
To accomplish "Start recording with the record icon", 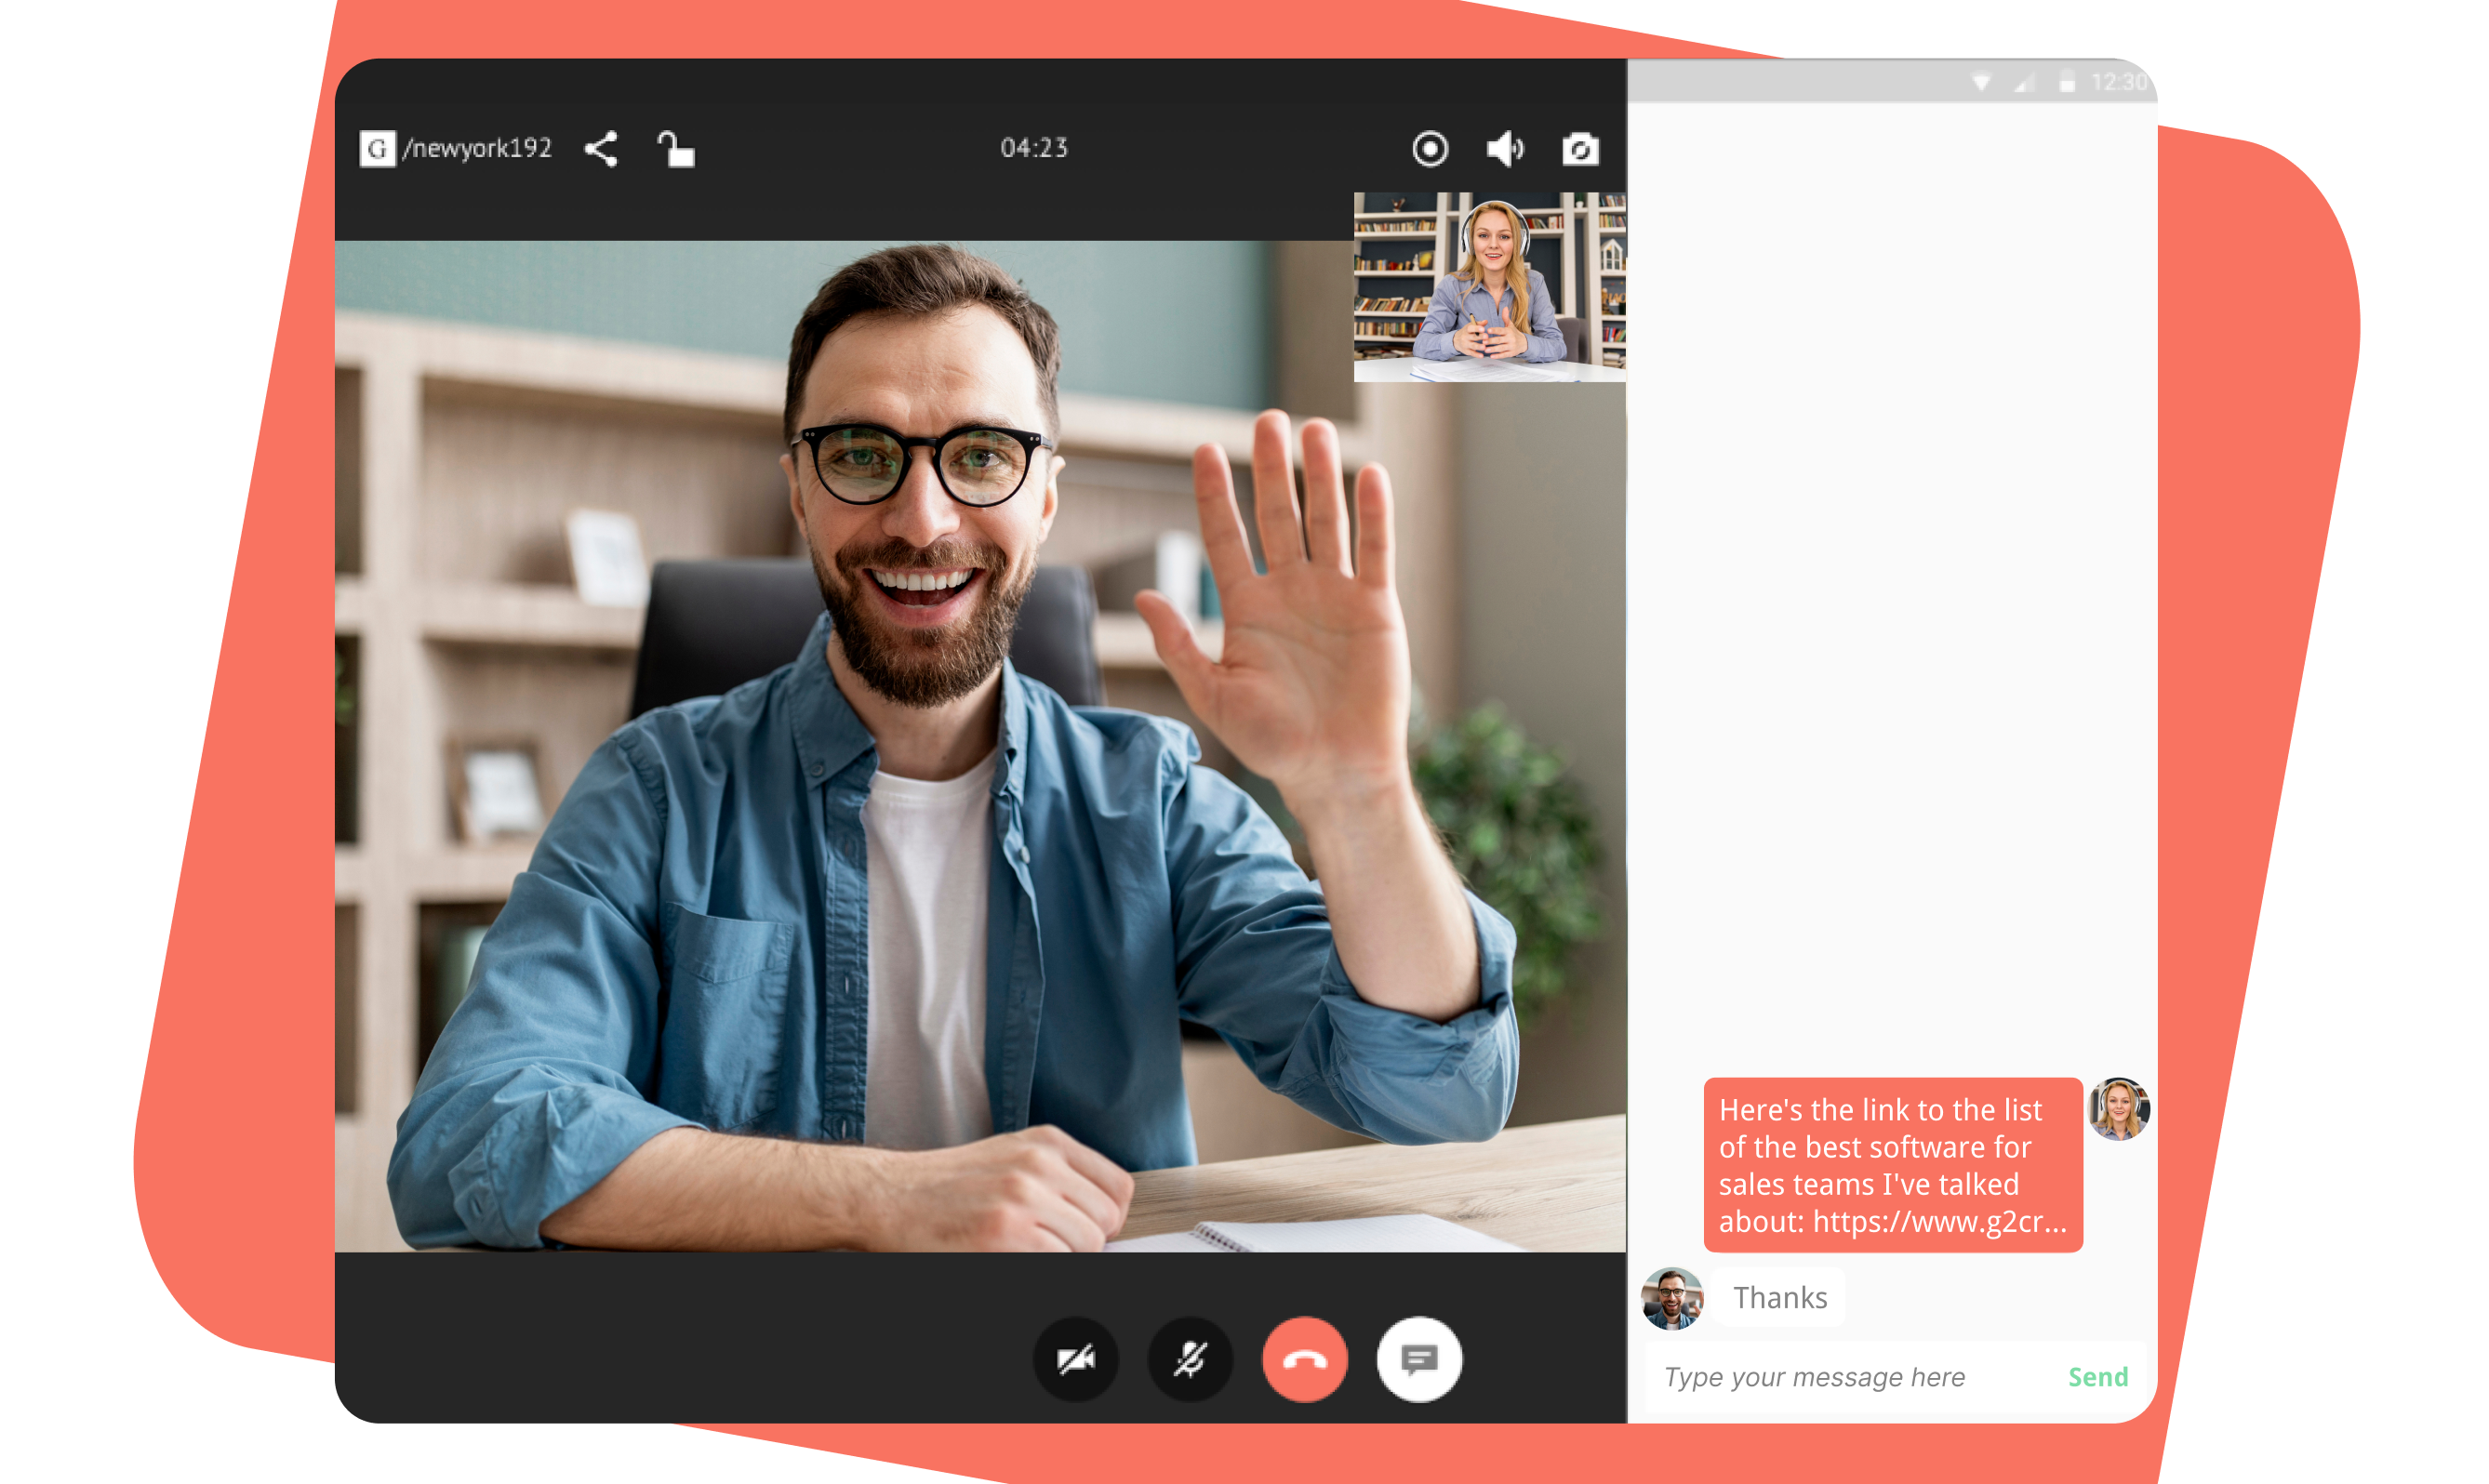I will 1430,149.
